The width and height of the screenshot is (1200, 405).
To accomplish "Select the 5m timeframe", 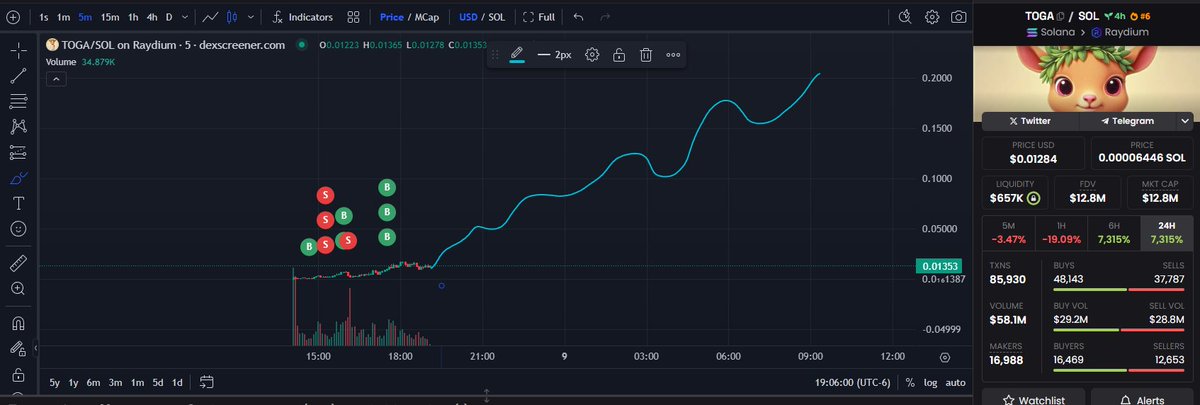I will 85,17.
